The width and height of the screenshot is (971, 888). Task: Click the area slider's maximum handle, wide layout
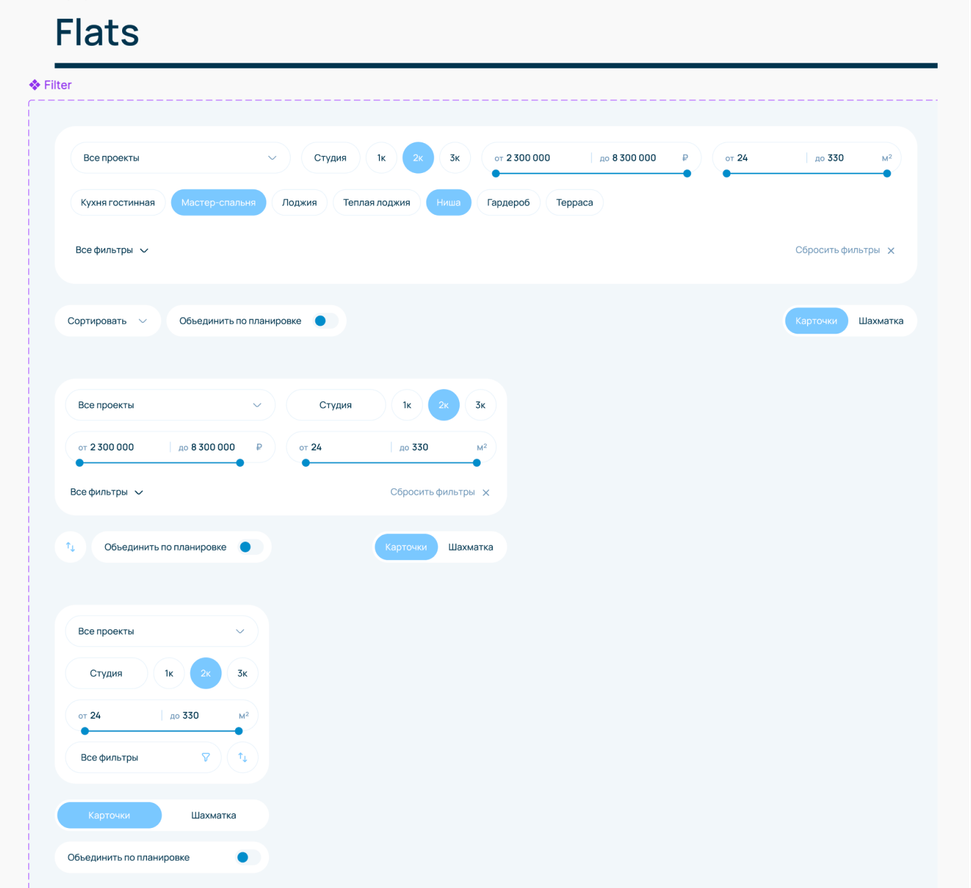point(887,173)
